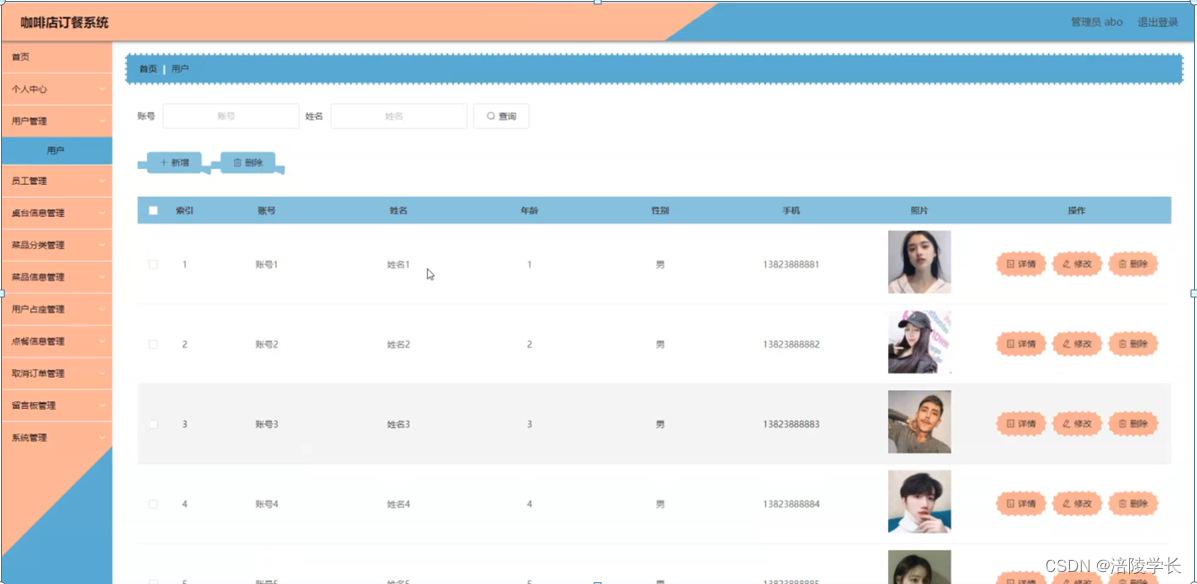
Task: Click the 姓名3 table cell
Action: tap(398, 424)
